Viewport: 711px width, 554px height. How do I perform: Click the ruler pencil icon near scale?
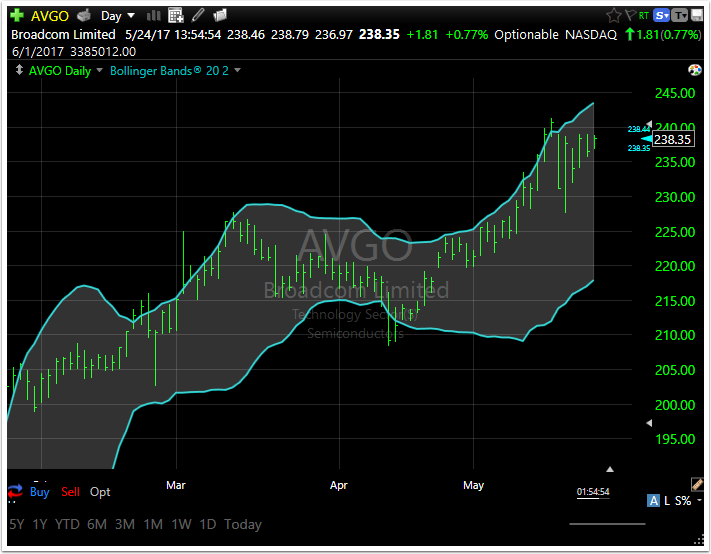697,484
